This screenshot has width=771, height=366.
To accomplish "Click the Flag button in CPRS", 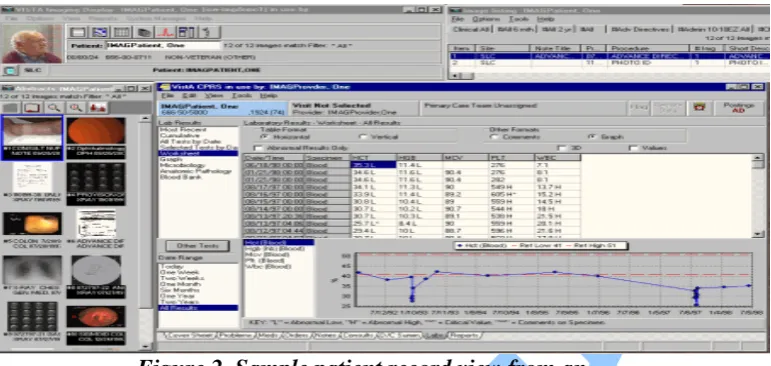I will 638,108.
